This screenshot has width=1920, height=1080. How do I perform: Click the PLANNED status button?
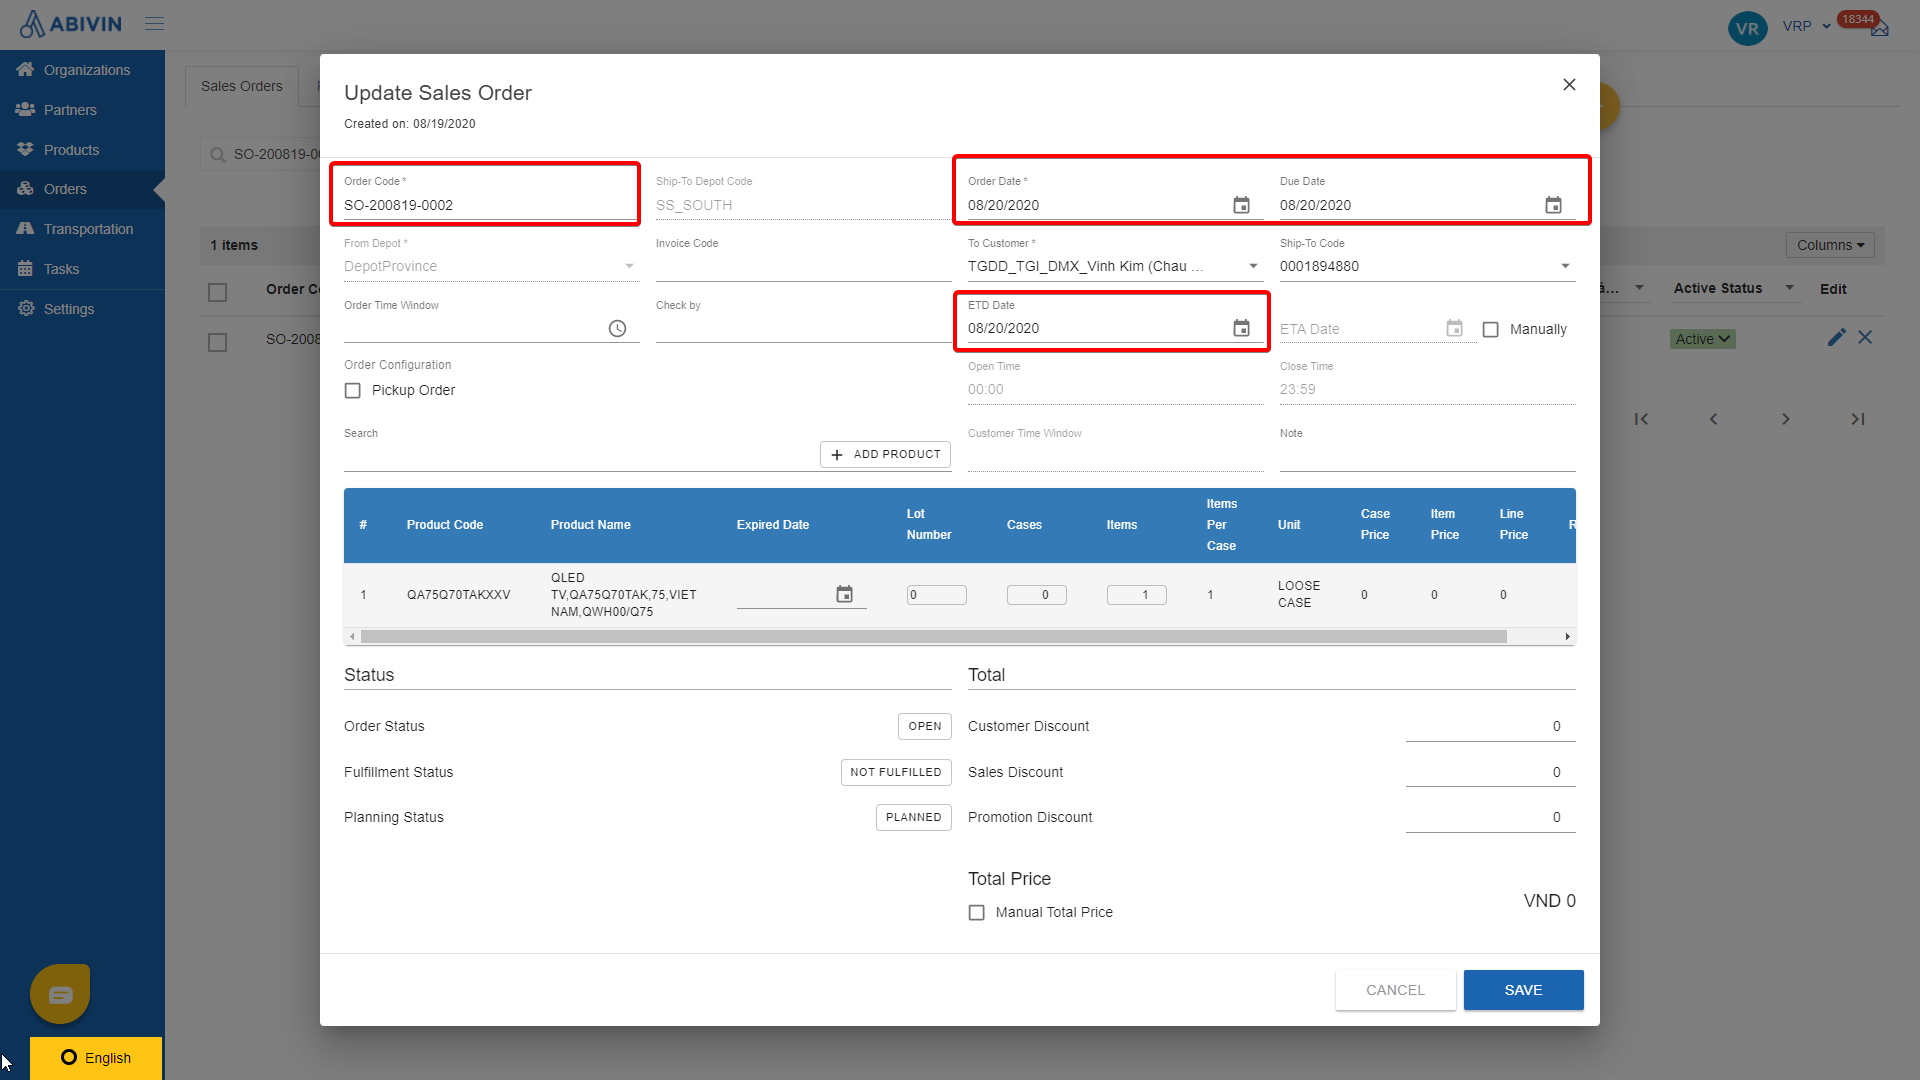913,817
